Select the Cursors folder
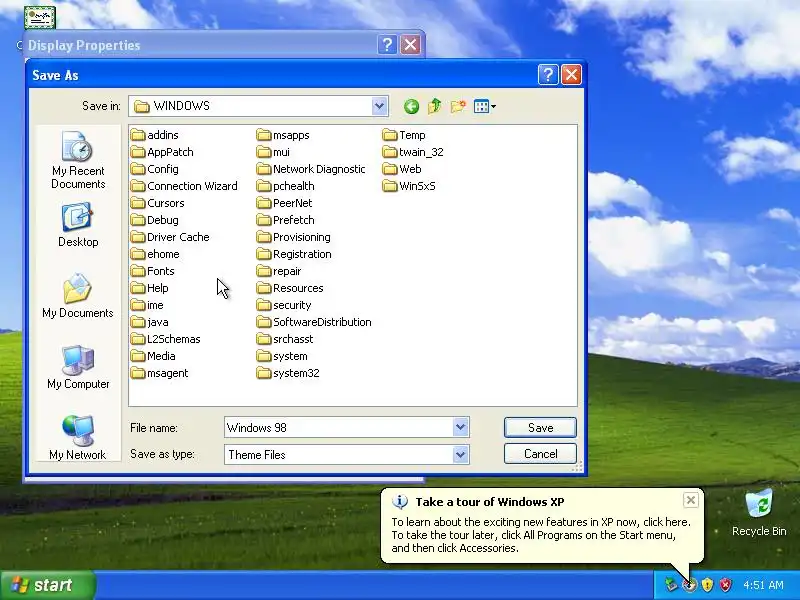The height and width of the screenshot is (600, 800). (157, 203)
